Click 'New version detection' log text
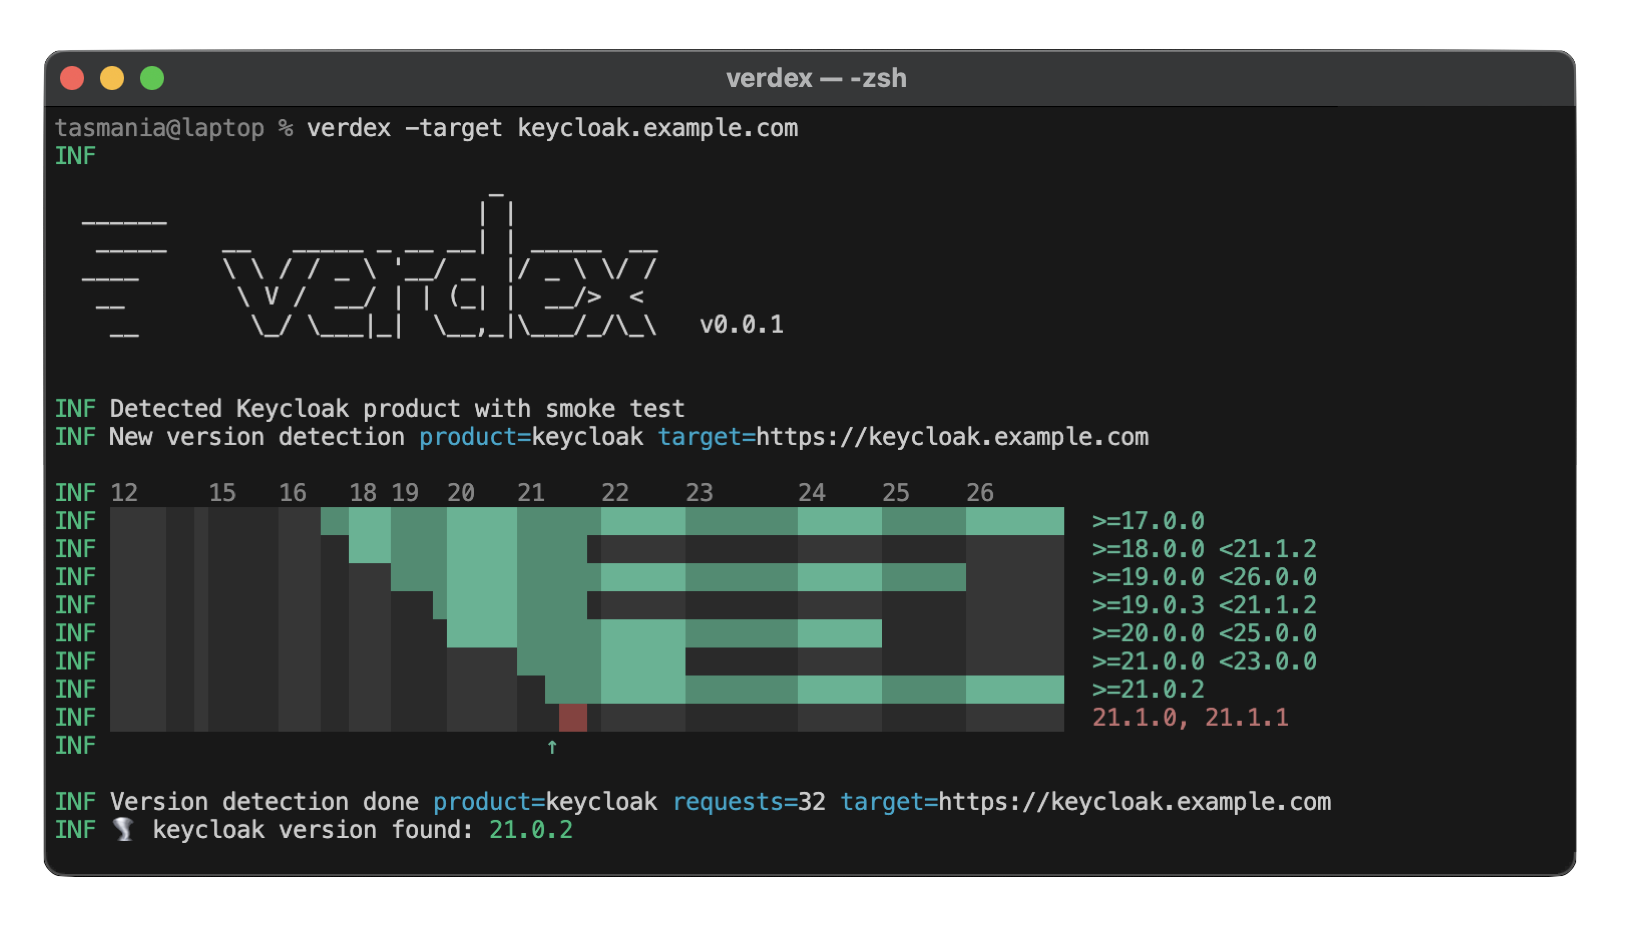Viewport: 1634px width, 936px height. tap(257, 437)
